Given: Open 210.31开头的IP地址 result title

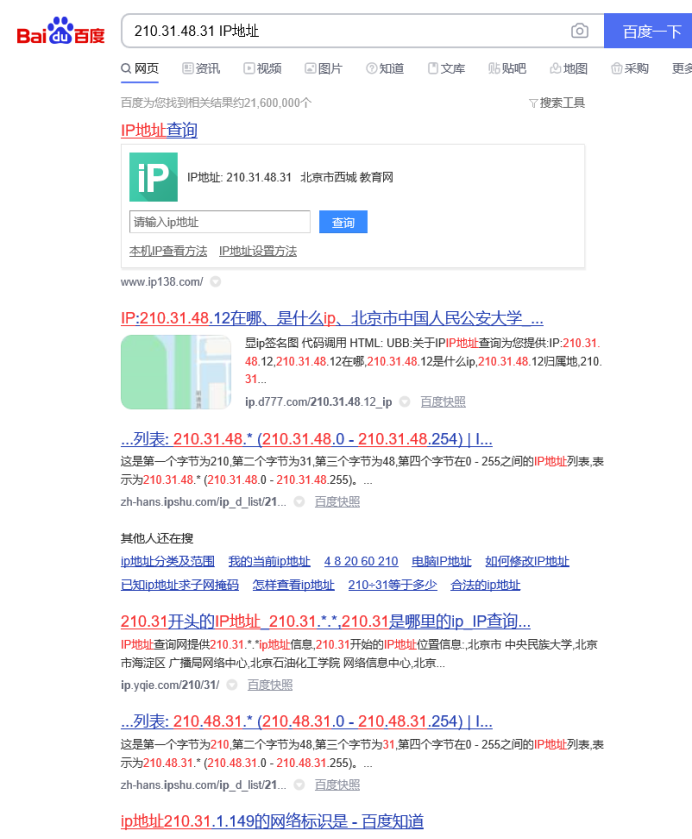Looking at the screenshot, I should (325, 621).
